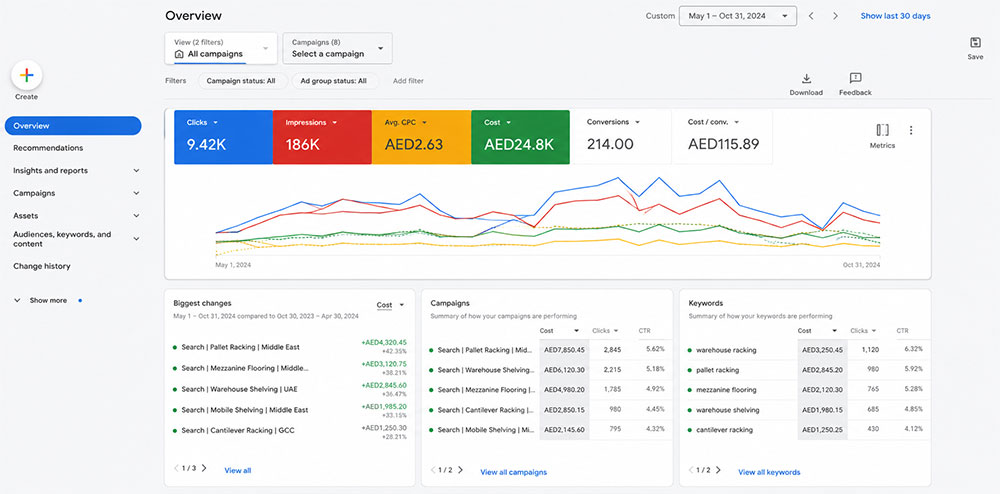
Task: Click the Show last 30 days link
Action: (x=895, y=16)
